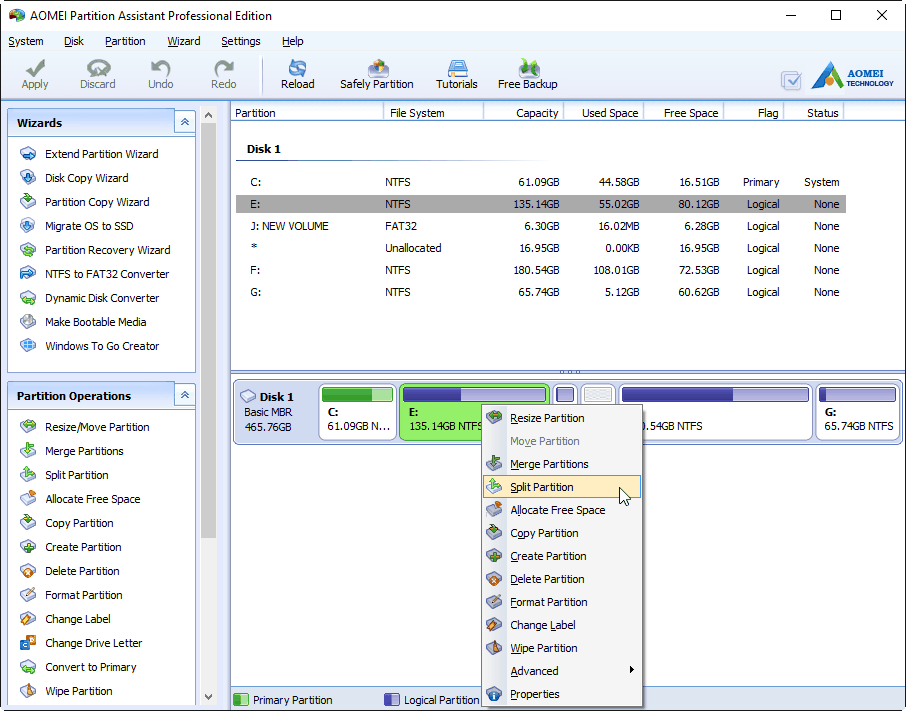This screenshot has width=906, height=711.
Task: Pick Format Partition in context menu
Action: coord(562,602)
